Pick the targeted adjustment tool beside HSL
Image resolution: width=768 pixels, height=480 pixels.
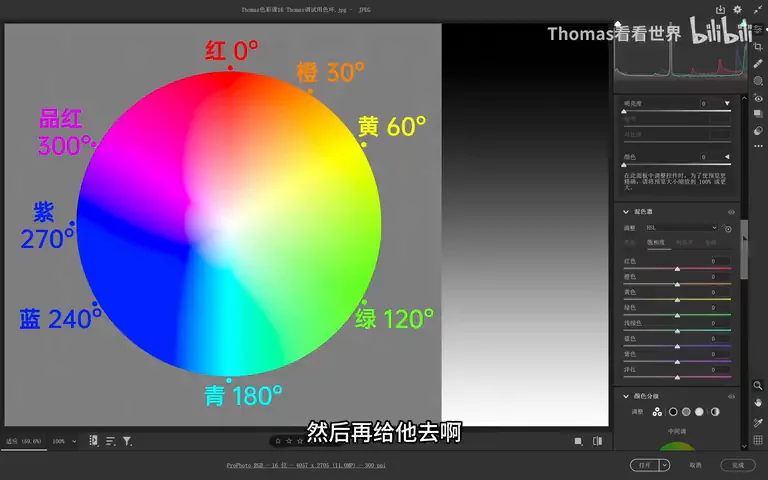727,228
